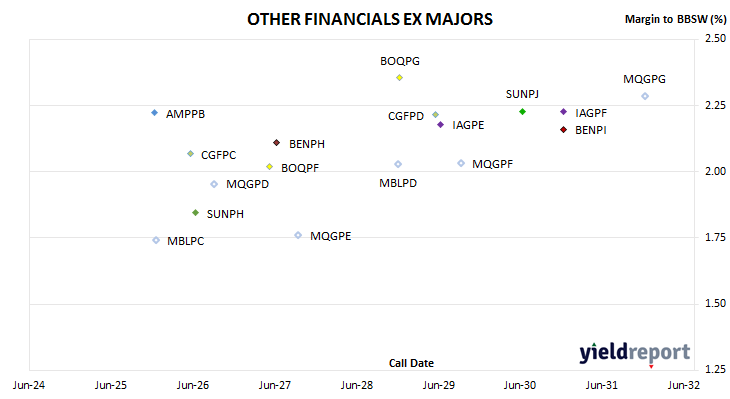Click the Call Date axis title
Screen dimensions: 730x399
(411, 363)
